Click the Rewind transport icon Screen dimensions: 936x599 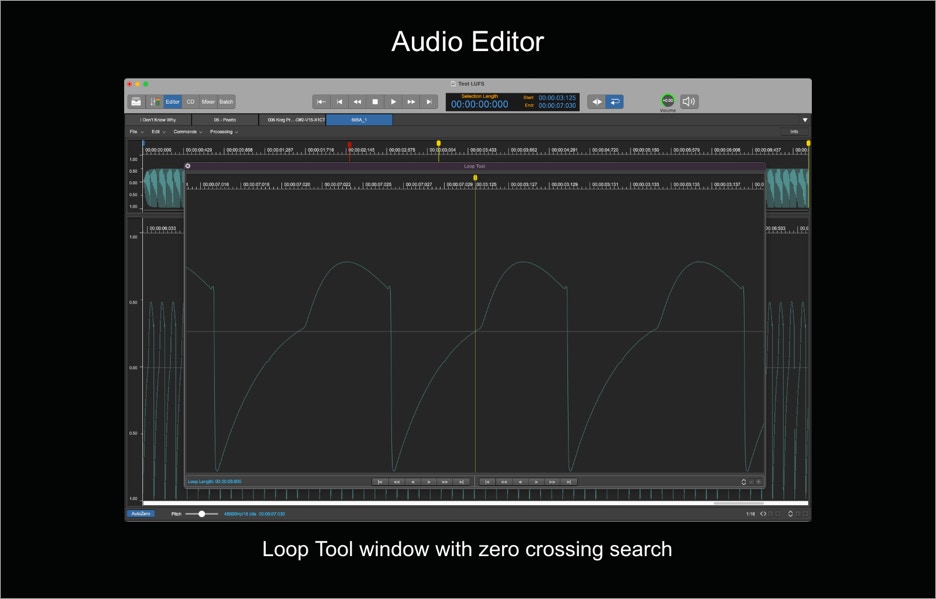tap(357, 102)
